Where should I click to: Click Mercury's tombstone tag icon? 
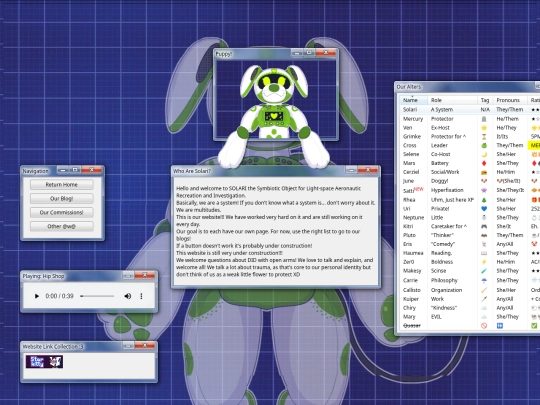(484, 119)
